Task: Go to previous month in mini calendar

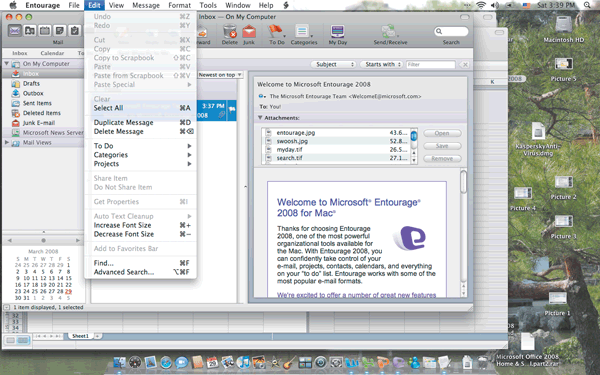Action: coord(10,240)
